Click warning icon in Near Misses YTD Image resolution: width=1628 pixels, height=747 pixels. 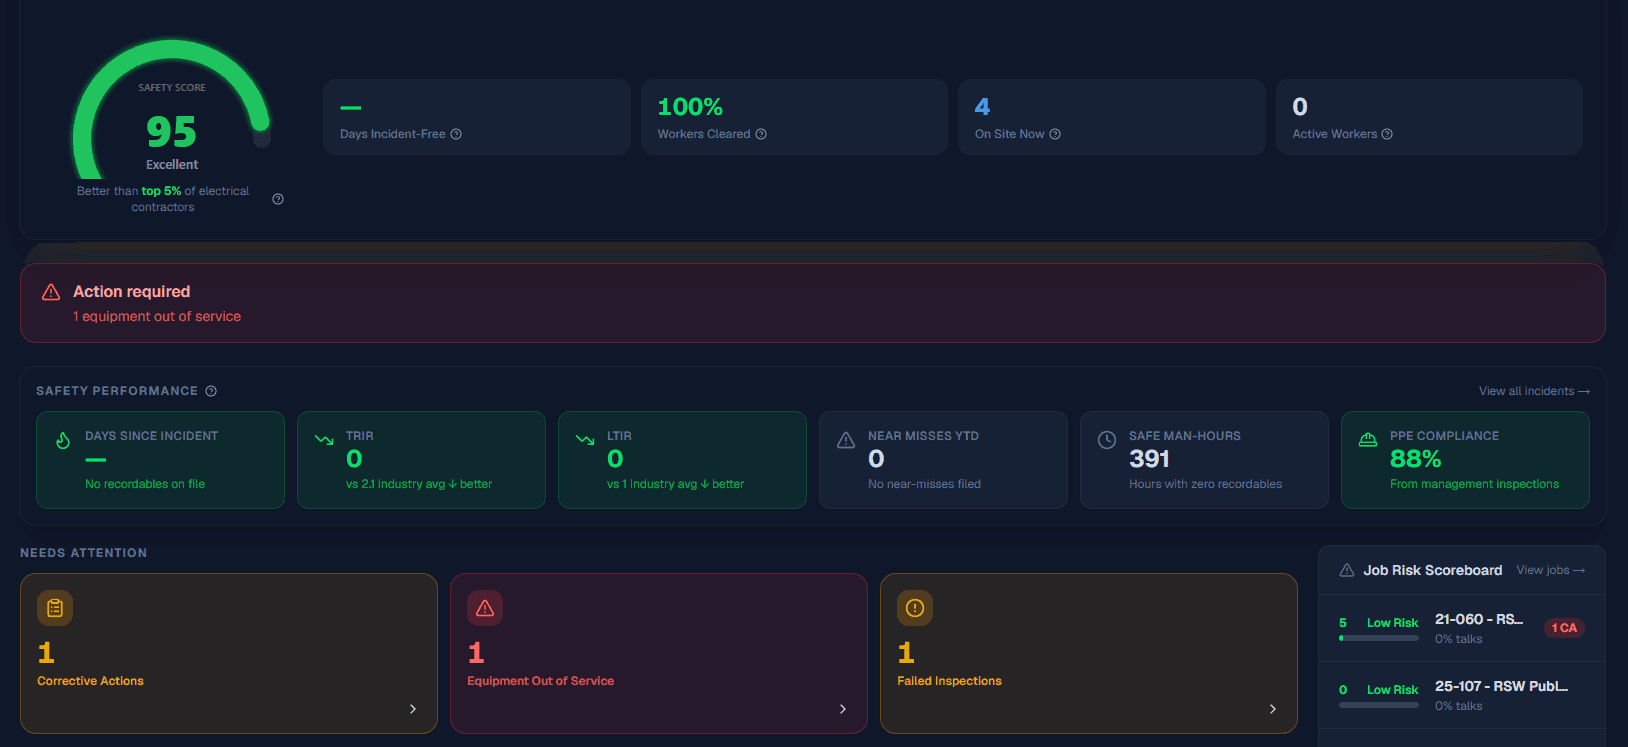[846, 440]
